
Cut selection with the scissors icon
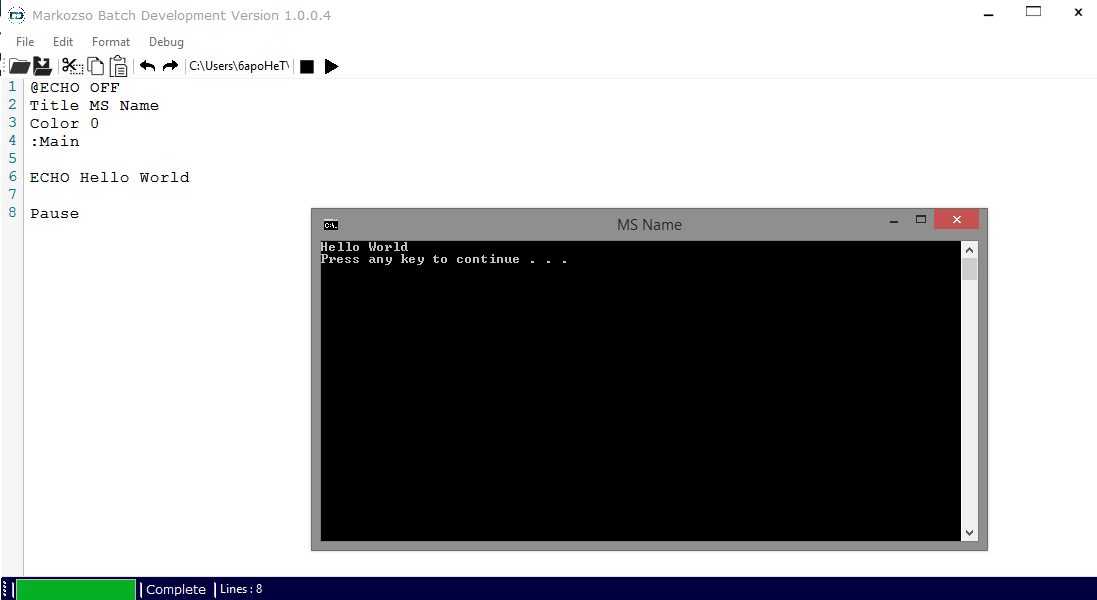point(72,66)
